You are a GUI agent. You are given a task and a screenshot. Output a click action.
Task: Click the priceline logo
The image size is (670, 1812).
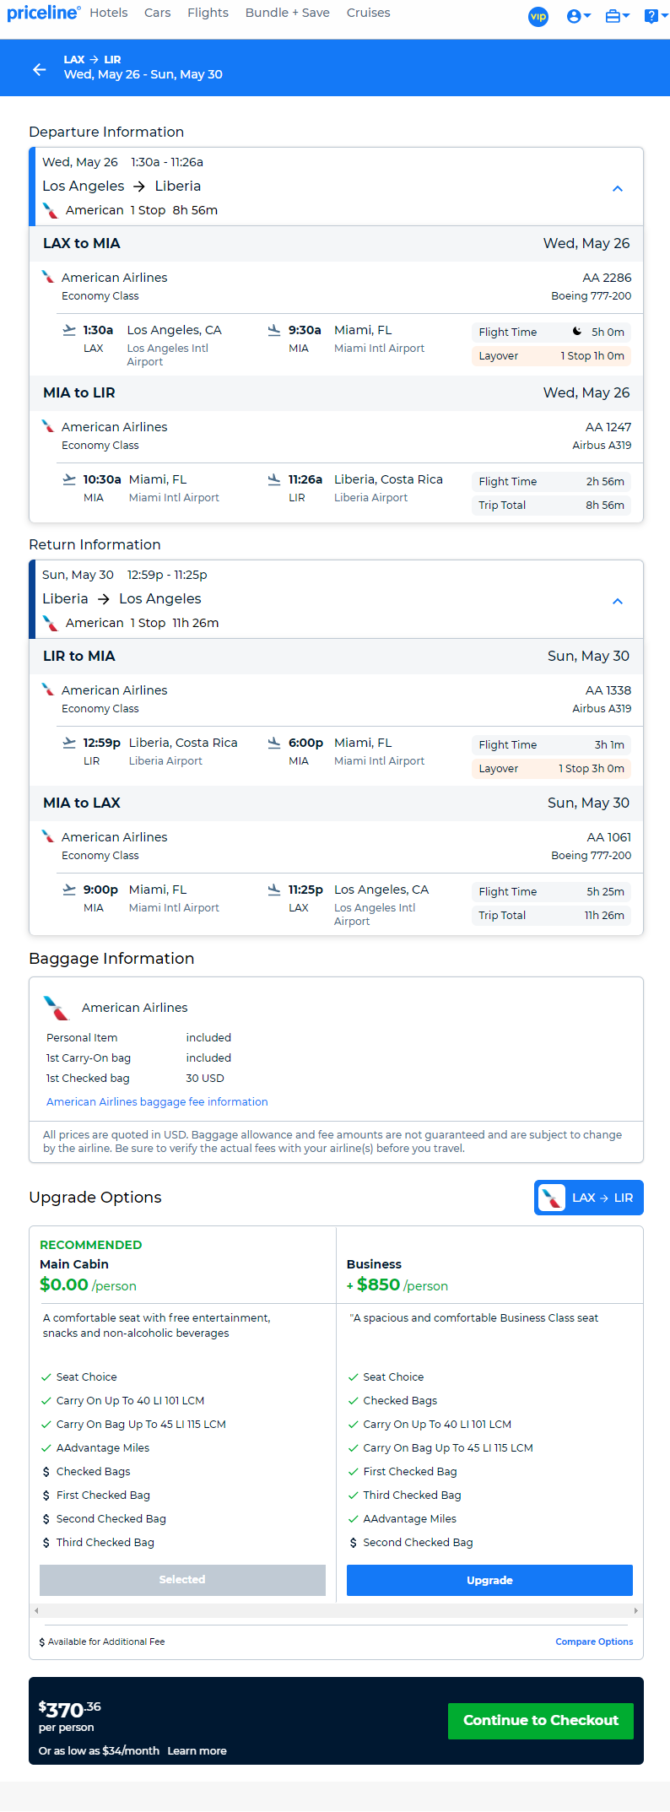click(x=43, y=13)
